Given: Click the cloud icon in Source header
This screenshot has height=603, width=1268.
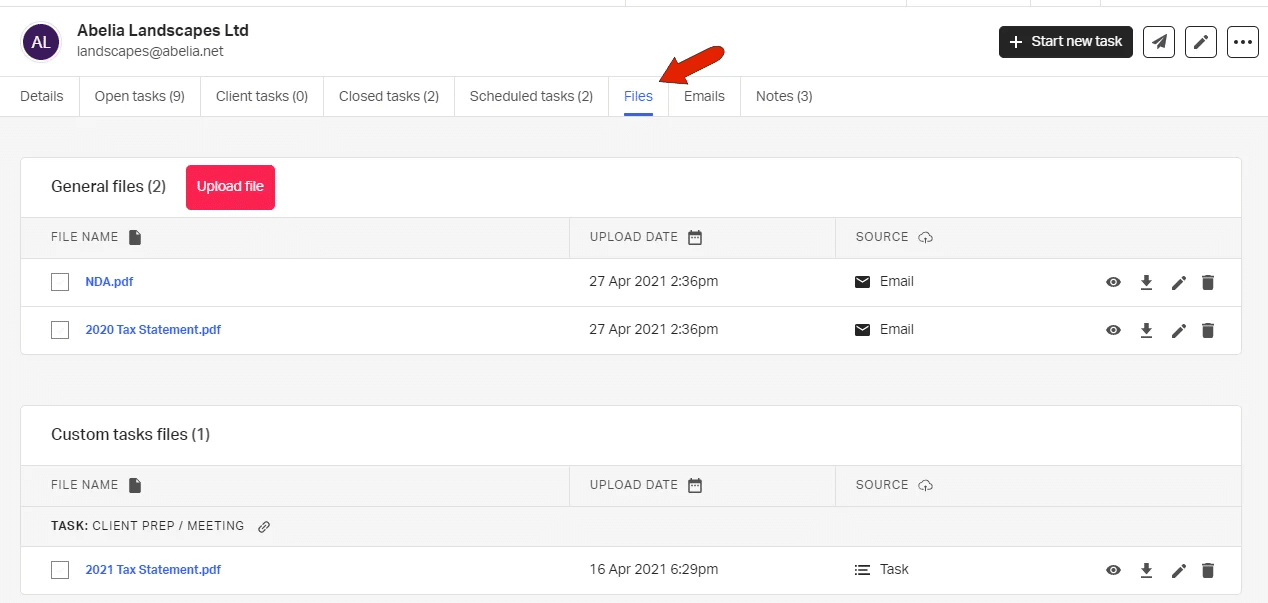Looking at the screenshot, I should point(925,237).
